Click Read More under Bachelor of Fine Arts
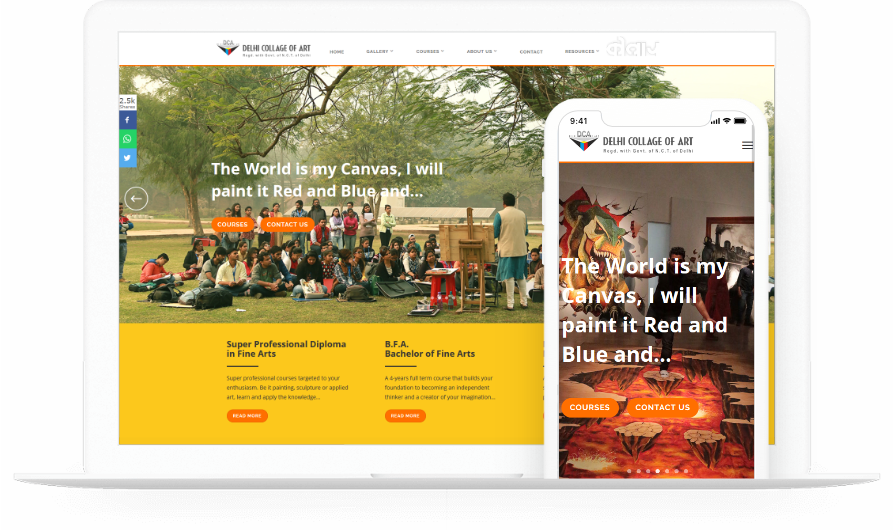This screenshot has height=530, width=893. [x=405, y=416]
